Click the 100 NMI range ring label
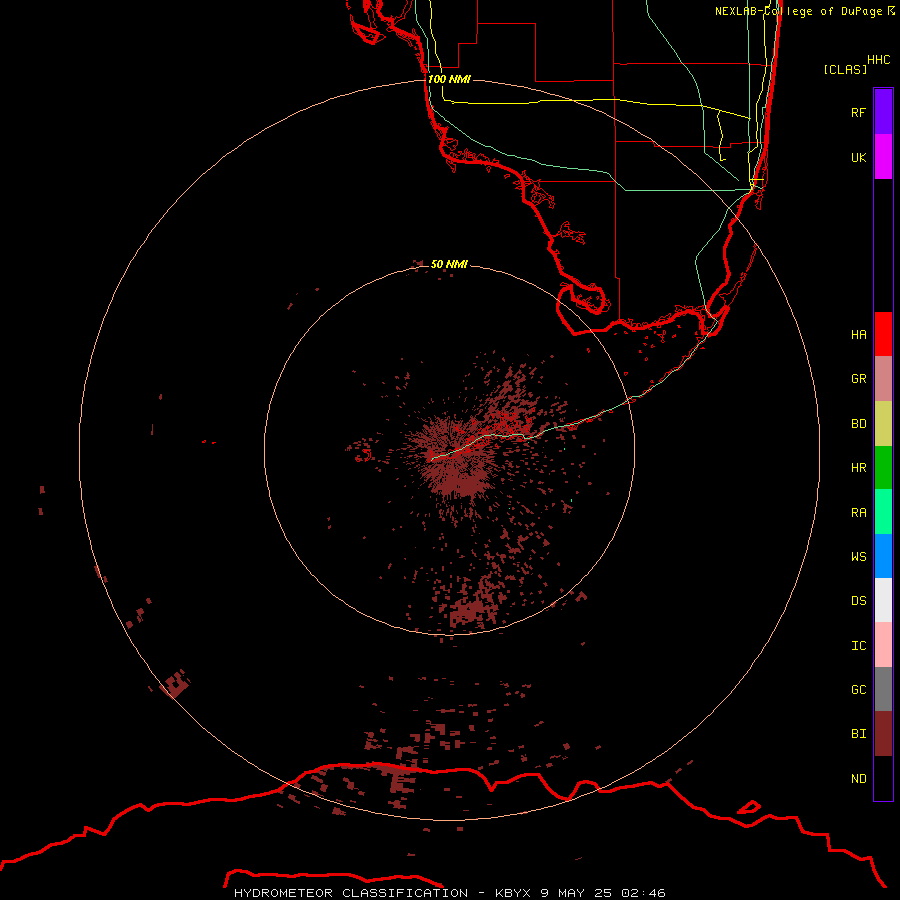 tap(449, 79)
